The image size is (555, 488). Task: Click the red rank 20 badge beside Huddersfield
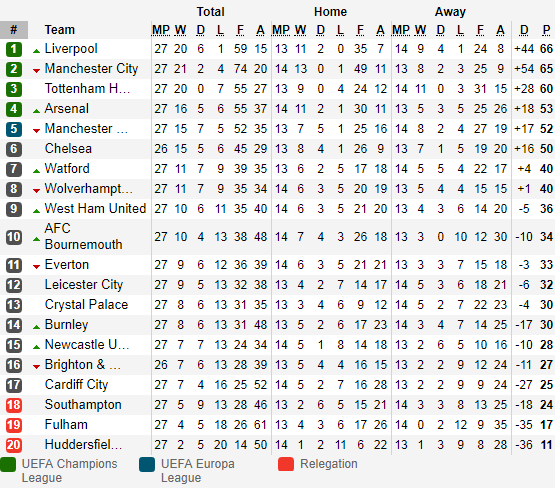point(14,445)
